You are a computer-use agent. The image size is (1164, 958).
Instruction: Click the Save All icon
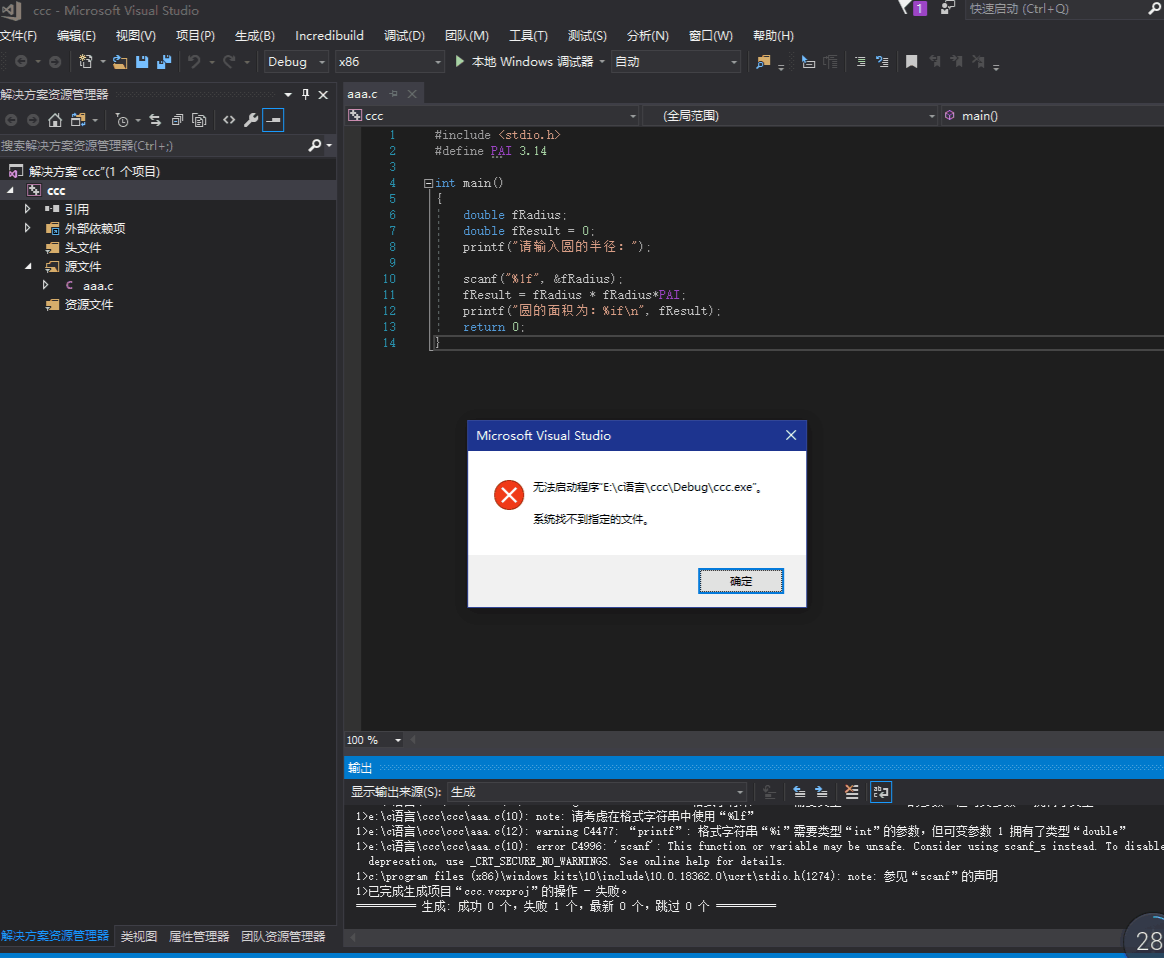click(x=164, y=62)
